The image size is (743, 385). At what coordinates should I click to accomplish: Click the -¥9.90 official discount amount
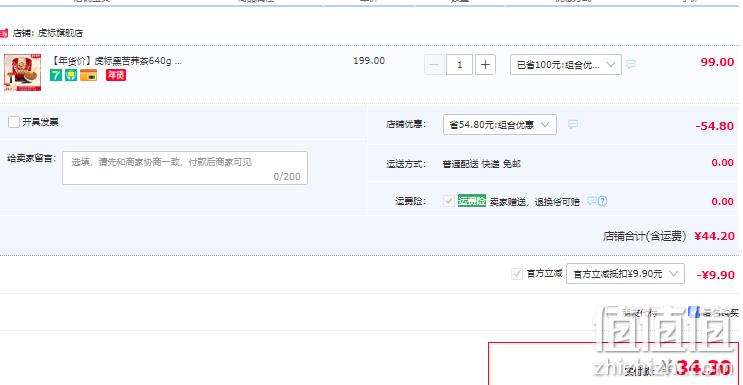(x=715, y=275)
